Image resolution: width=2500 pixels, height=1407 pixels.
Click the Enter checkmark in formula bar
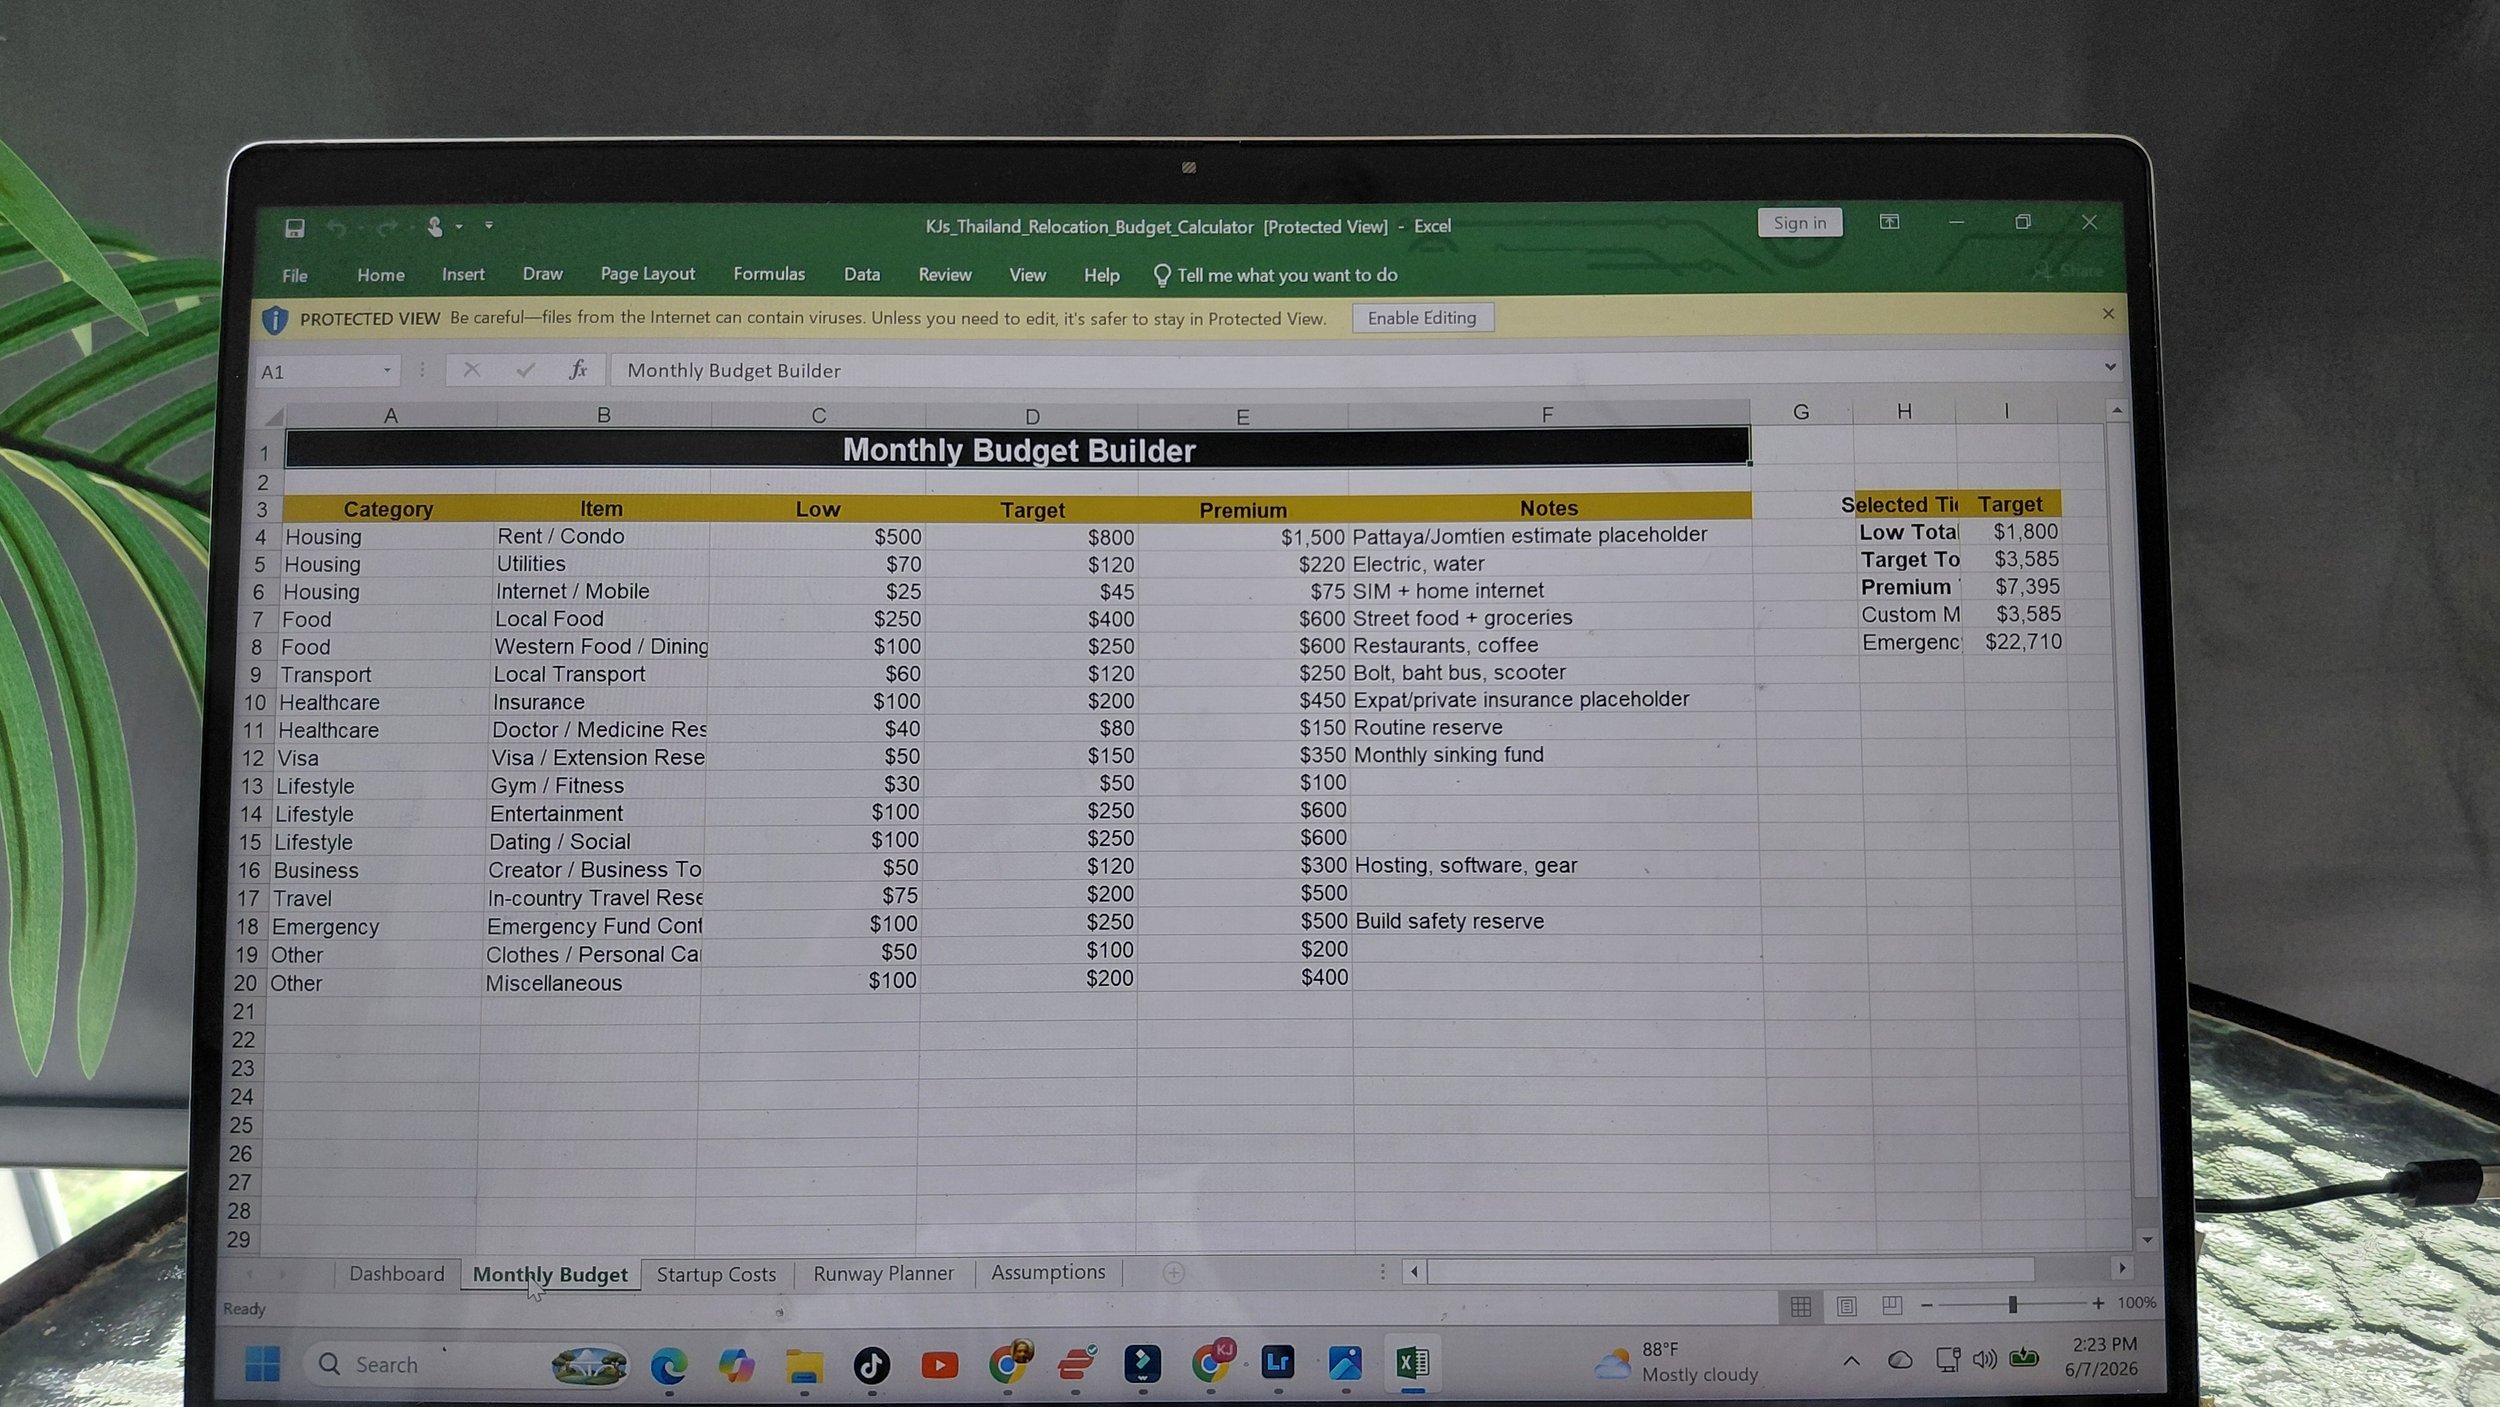(x=525, y=370)
